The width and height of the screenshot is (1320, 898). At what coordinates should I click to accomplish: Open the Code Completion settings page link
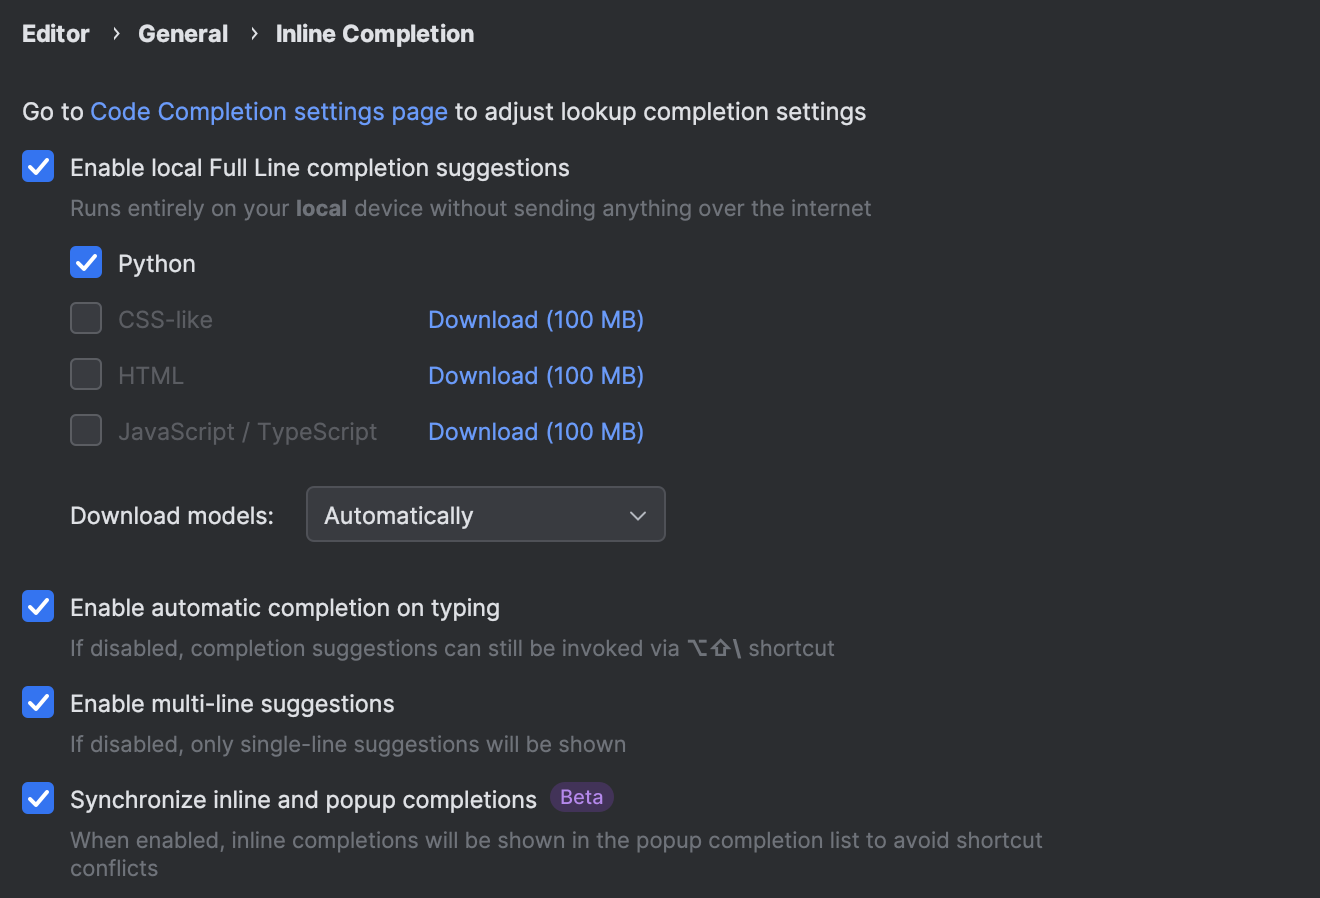268,111
